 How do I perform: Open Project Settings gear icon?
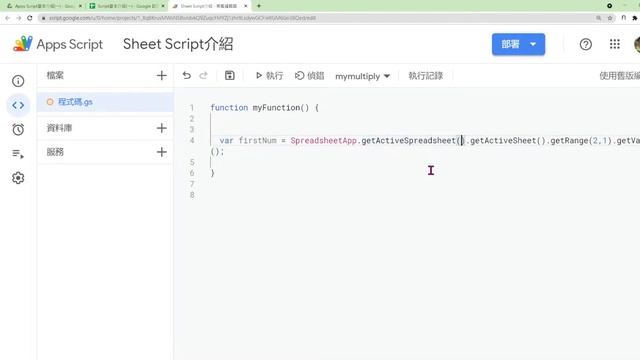click(18, 178)
